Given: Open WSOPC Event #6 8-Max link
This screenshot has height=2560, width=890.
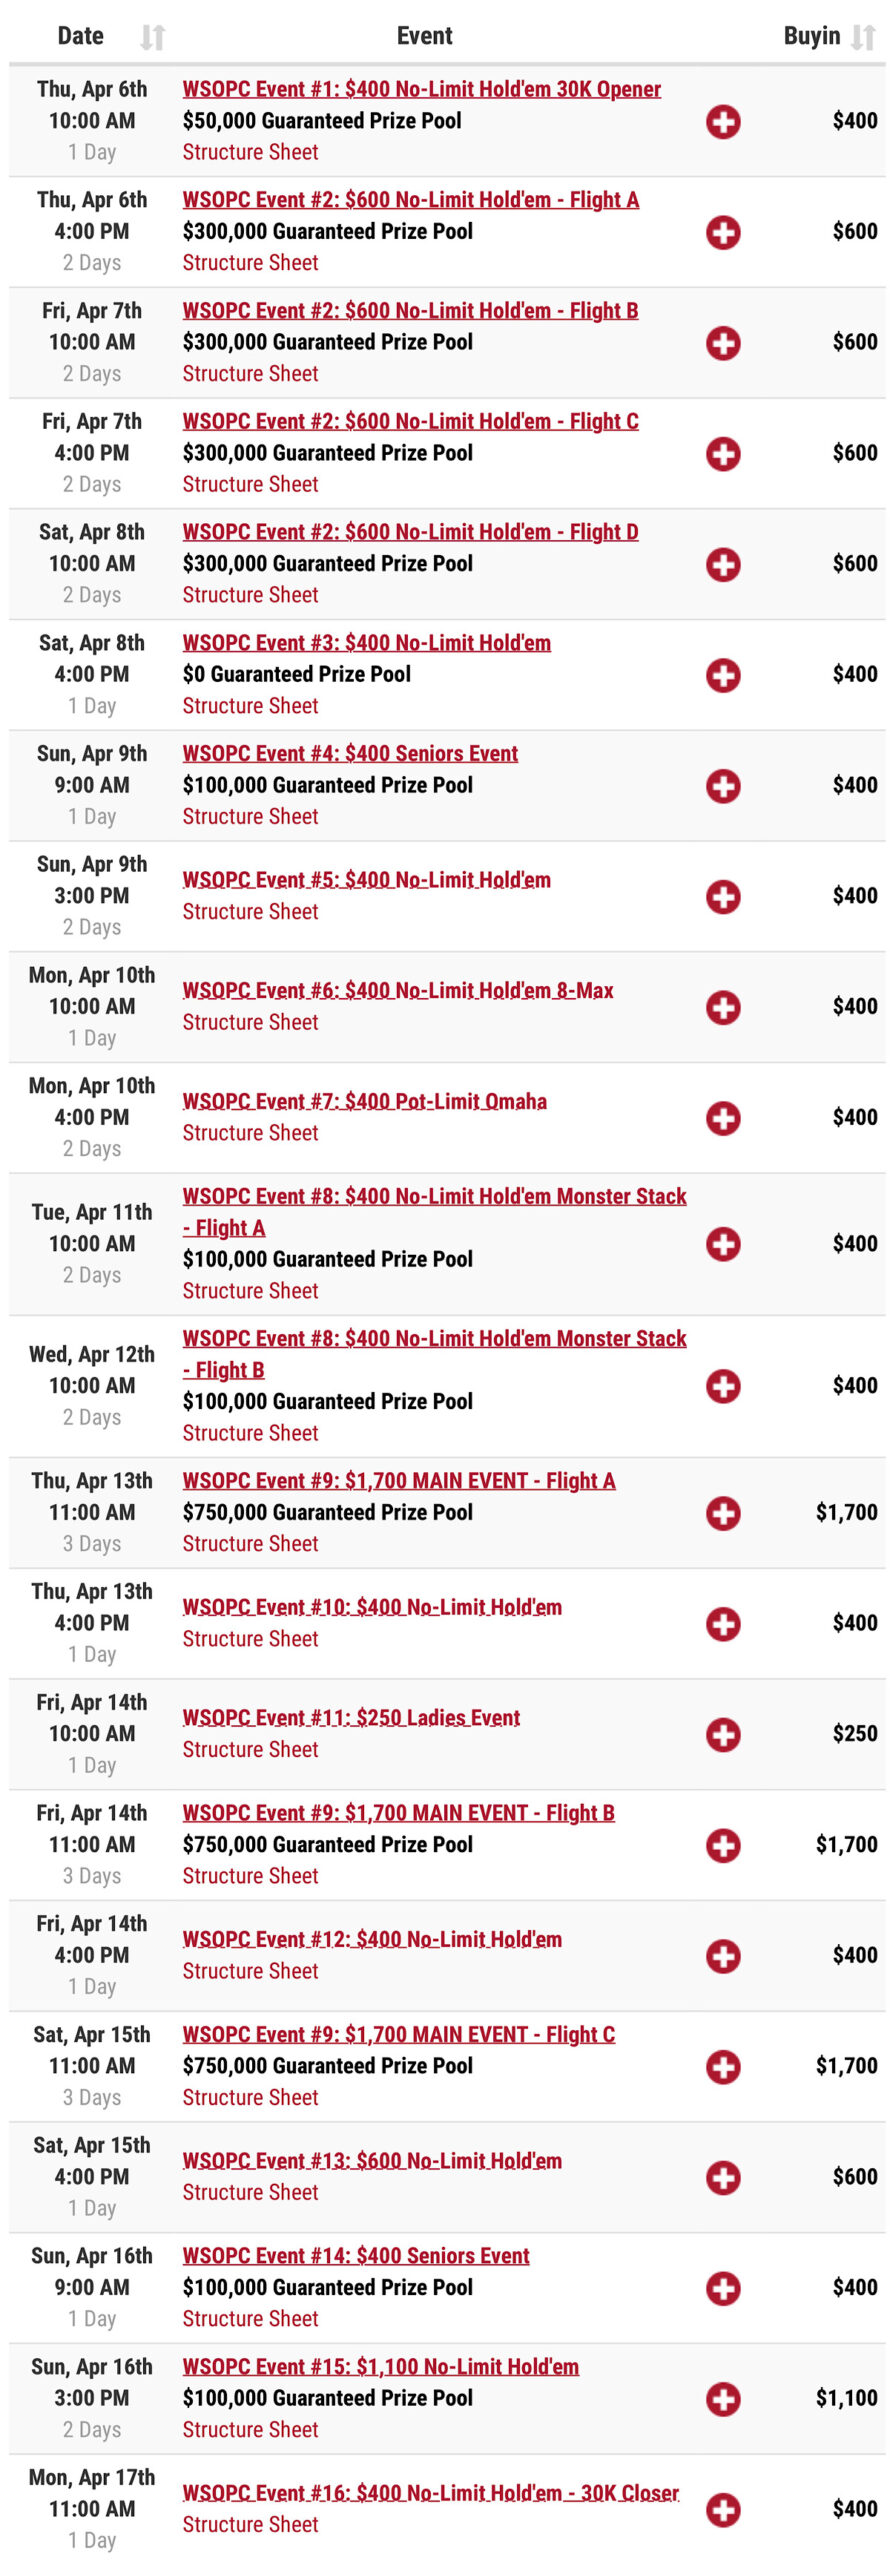Looking at the screenshot, I should pos(398,991).
